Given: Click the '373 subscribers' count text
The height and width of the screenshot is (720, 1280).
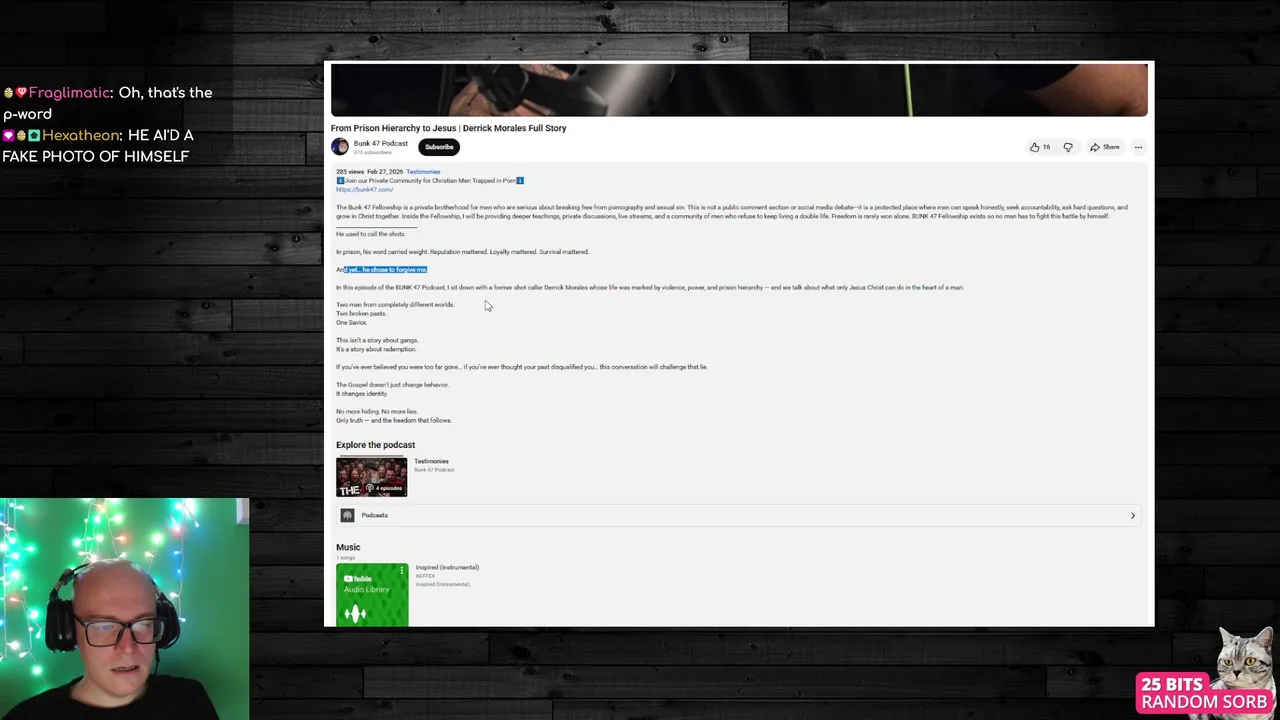Looking at the screenshot, I should pos(372,153).
